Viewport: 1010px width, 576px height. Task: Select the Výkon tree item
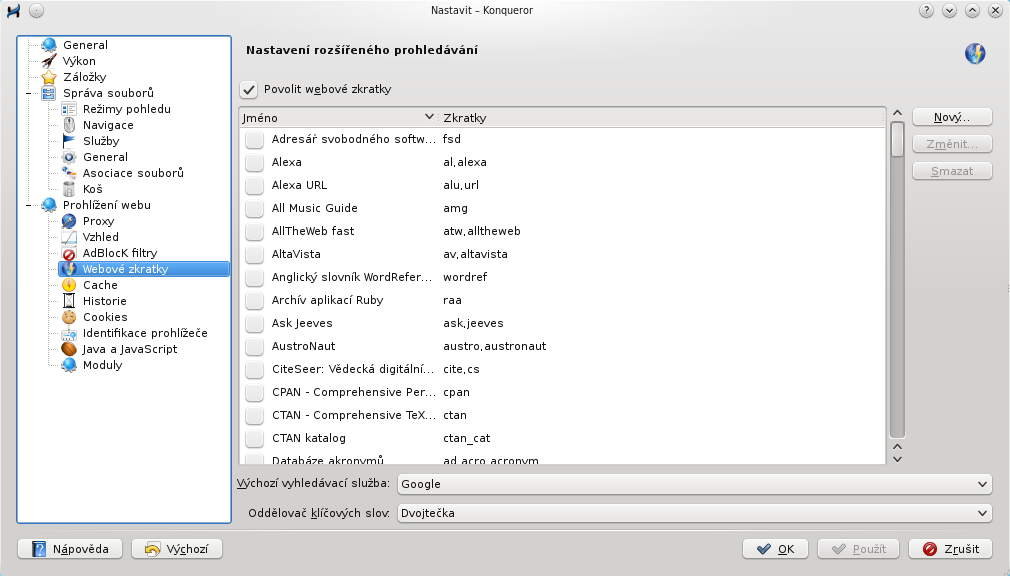(79, 61)
